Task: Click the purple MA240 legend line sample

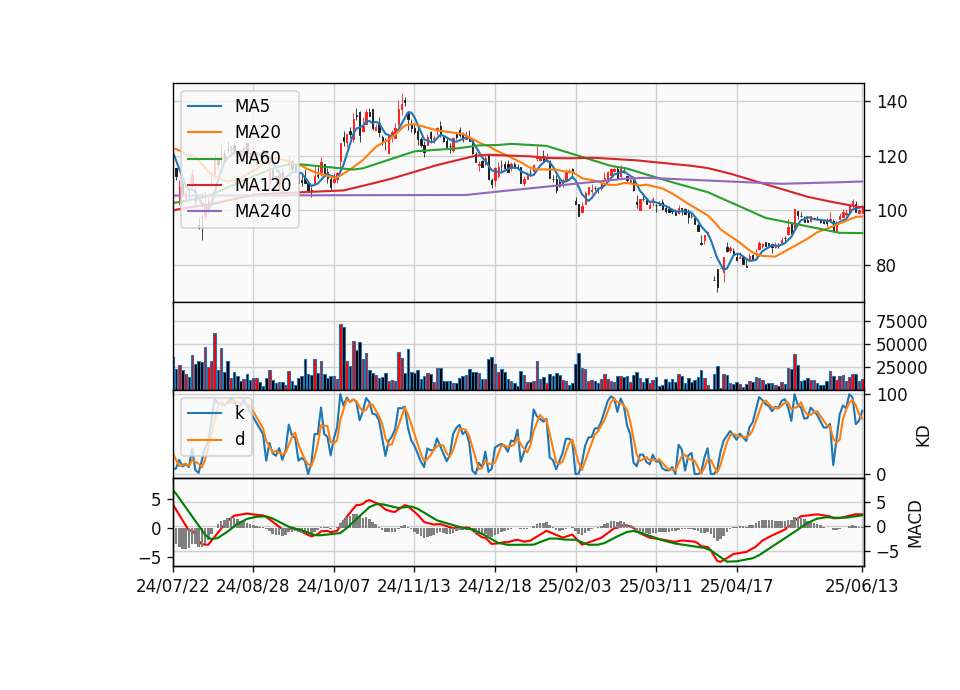Action: [x=204, y=211]
